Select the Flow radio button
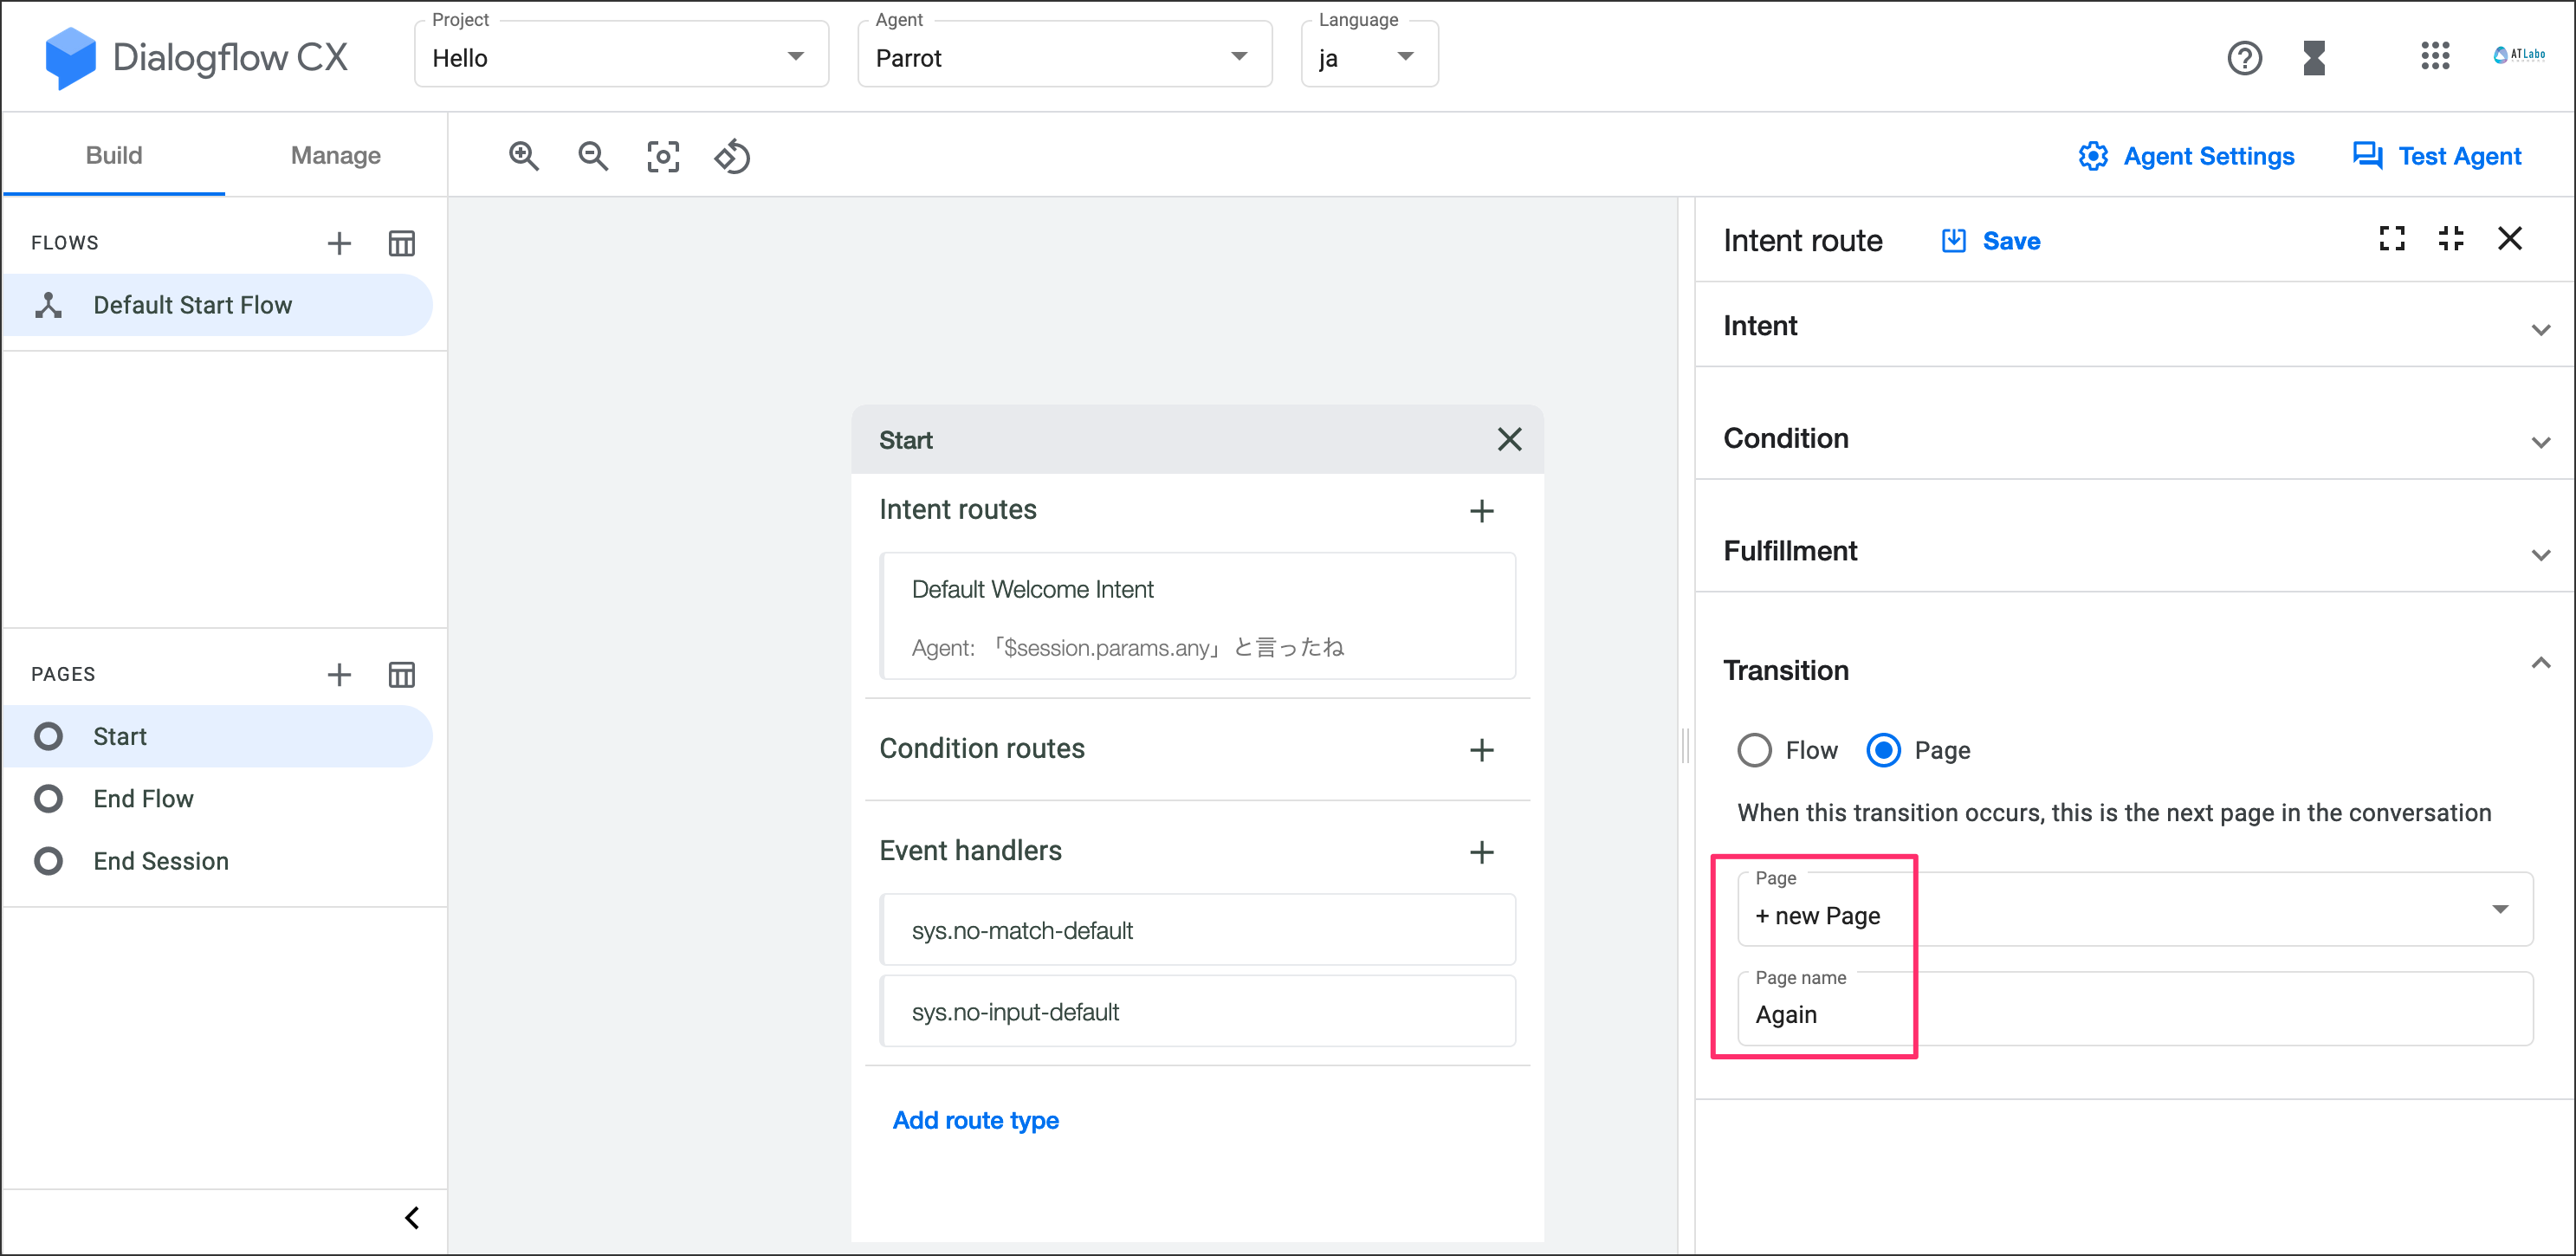Viewport: 2576px width, 1256px height. [x=1754, y=750]
